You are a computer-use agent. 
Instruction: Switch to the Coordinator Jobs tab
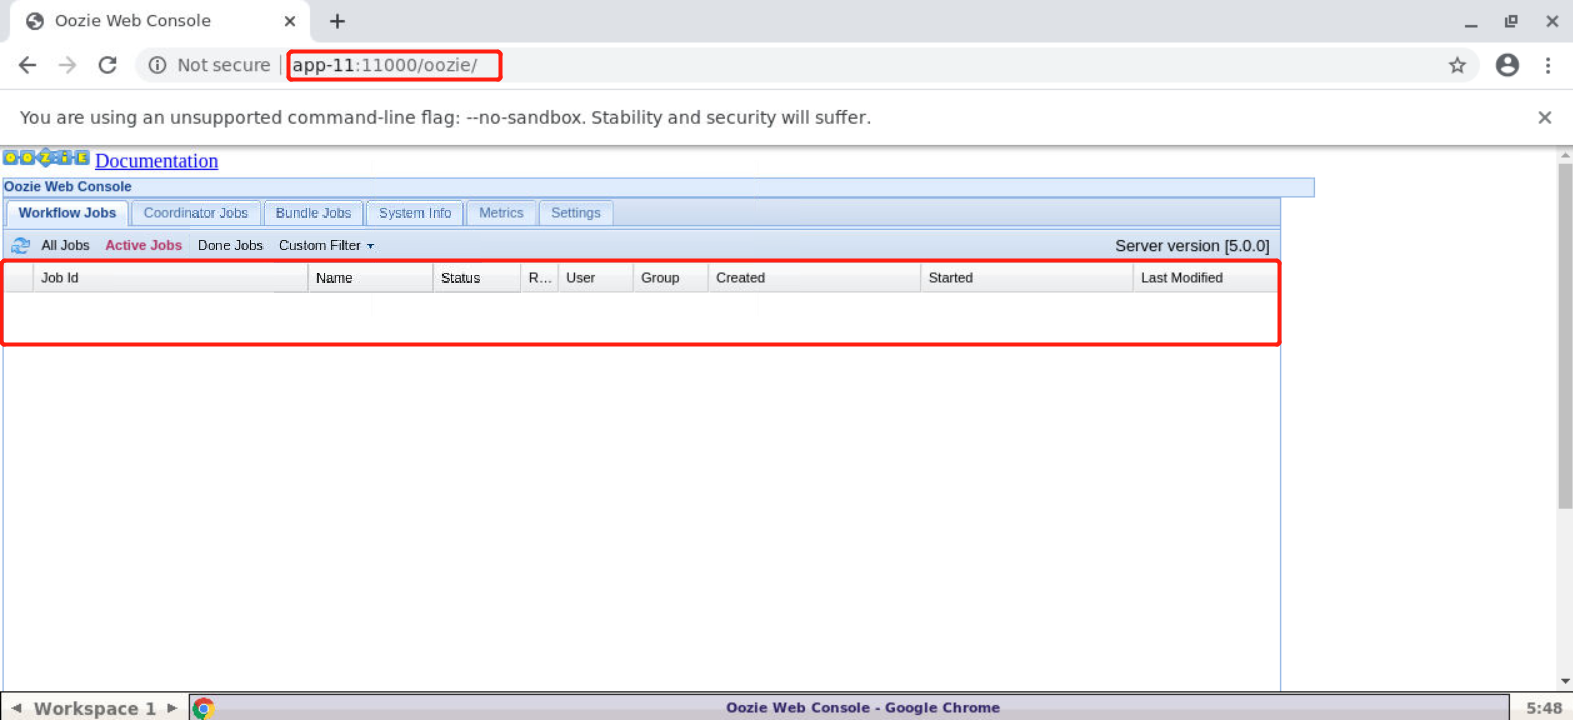195,213
